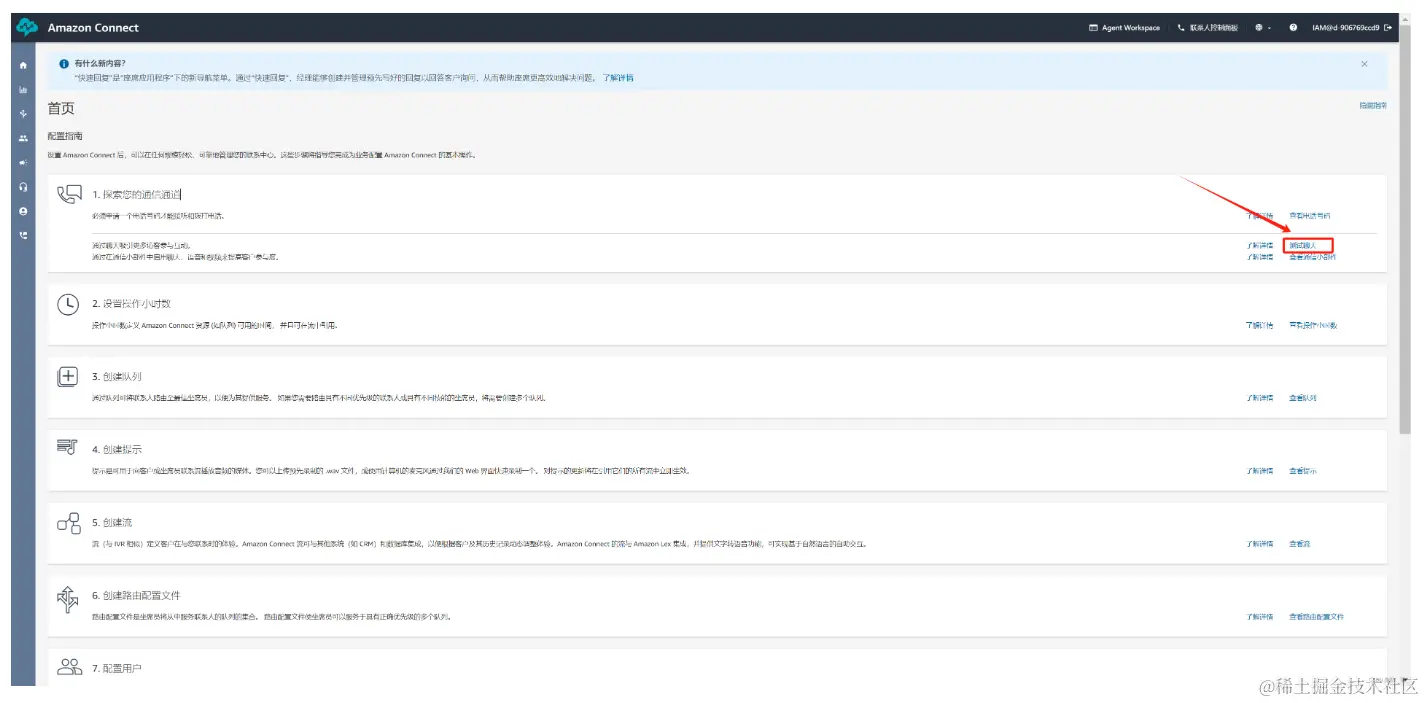Click 测试聊天 test chat link
This screenshot has width=1425, height=703.
[x=1303, y=245]
